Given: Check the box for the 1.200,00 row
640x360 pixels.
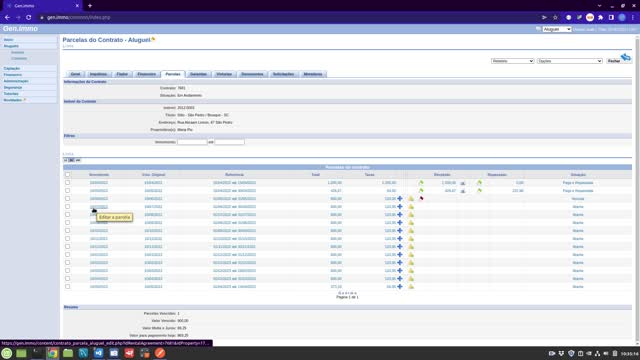Looking at the screenshot, I should click(x=67, y=182).
